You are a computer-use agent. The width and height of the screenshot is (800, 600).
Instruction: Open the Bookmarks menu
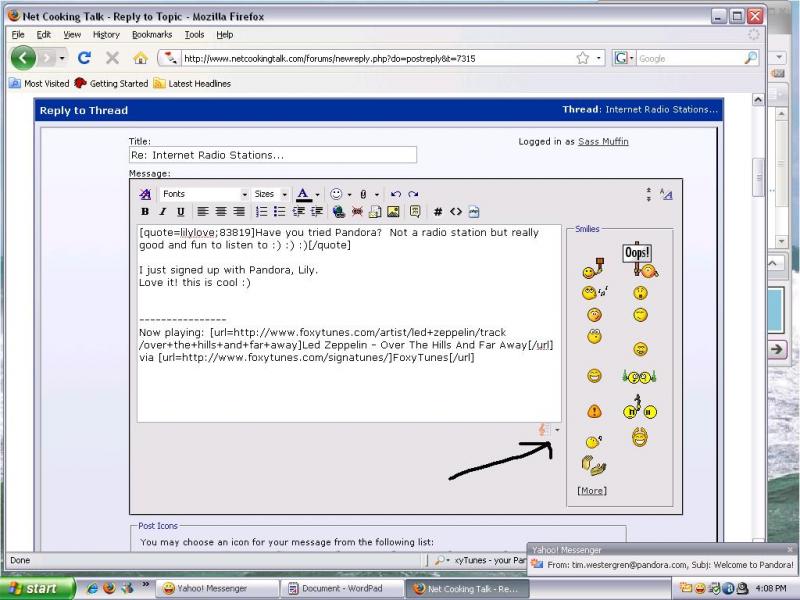pos(152,35)
